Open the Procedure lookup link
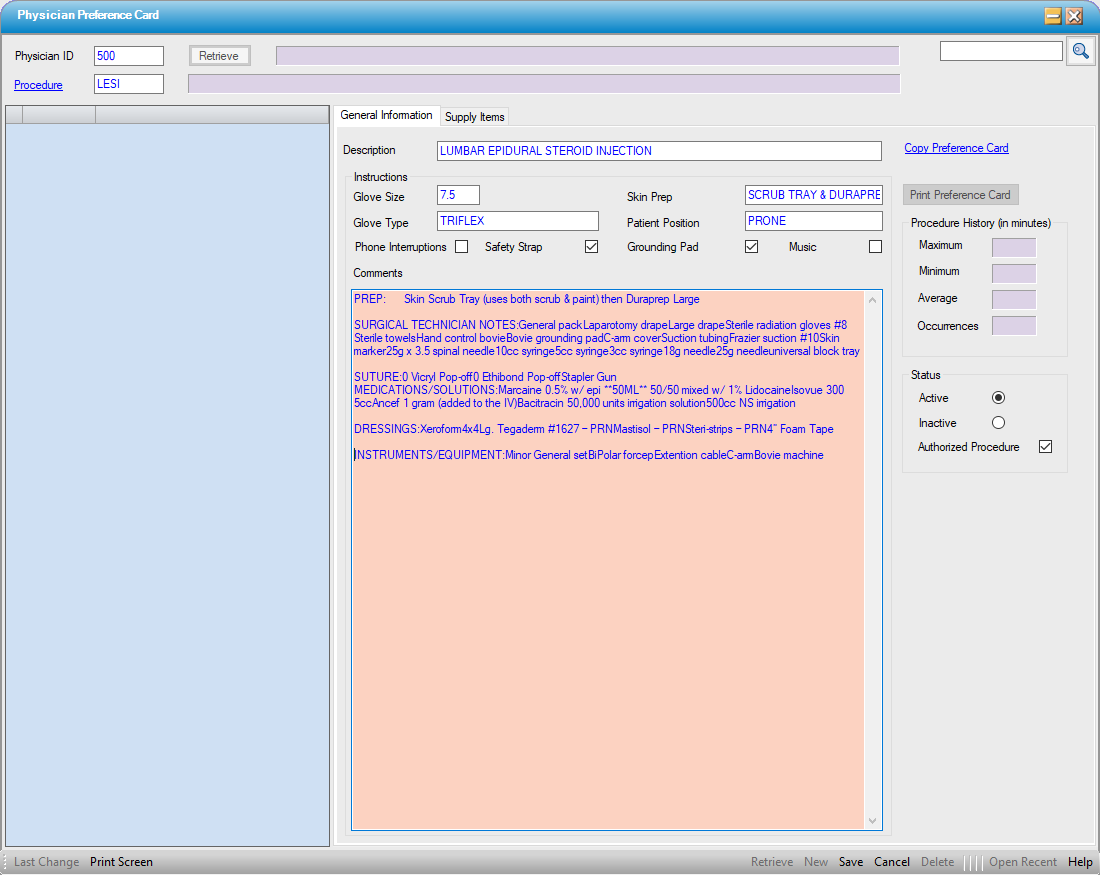The height and width of the screenshot is (875, 1100). (38, 85)
